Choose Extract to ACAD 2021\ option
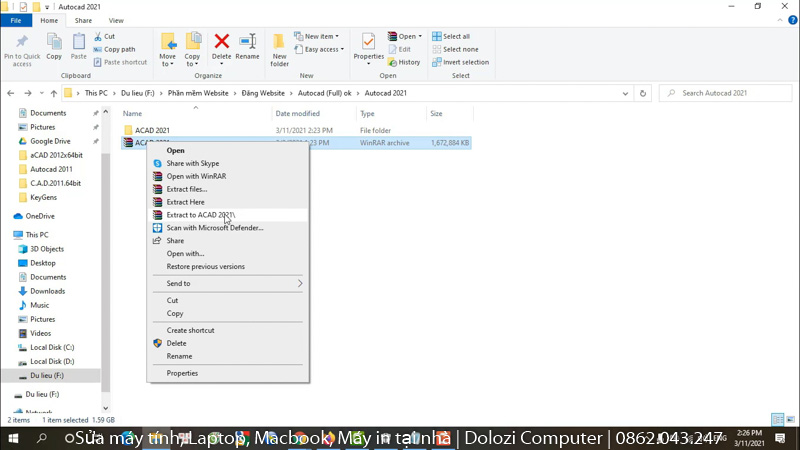This screenshot has height=450, width=800. 228,215
